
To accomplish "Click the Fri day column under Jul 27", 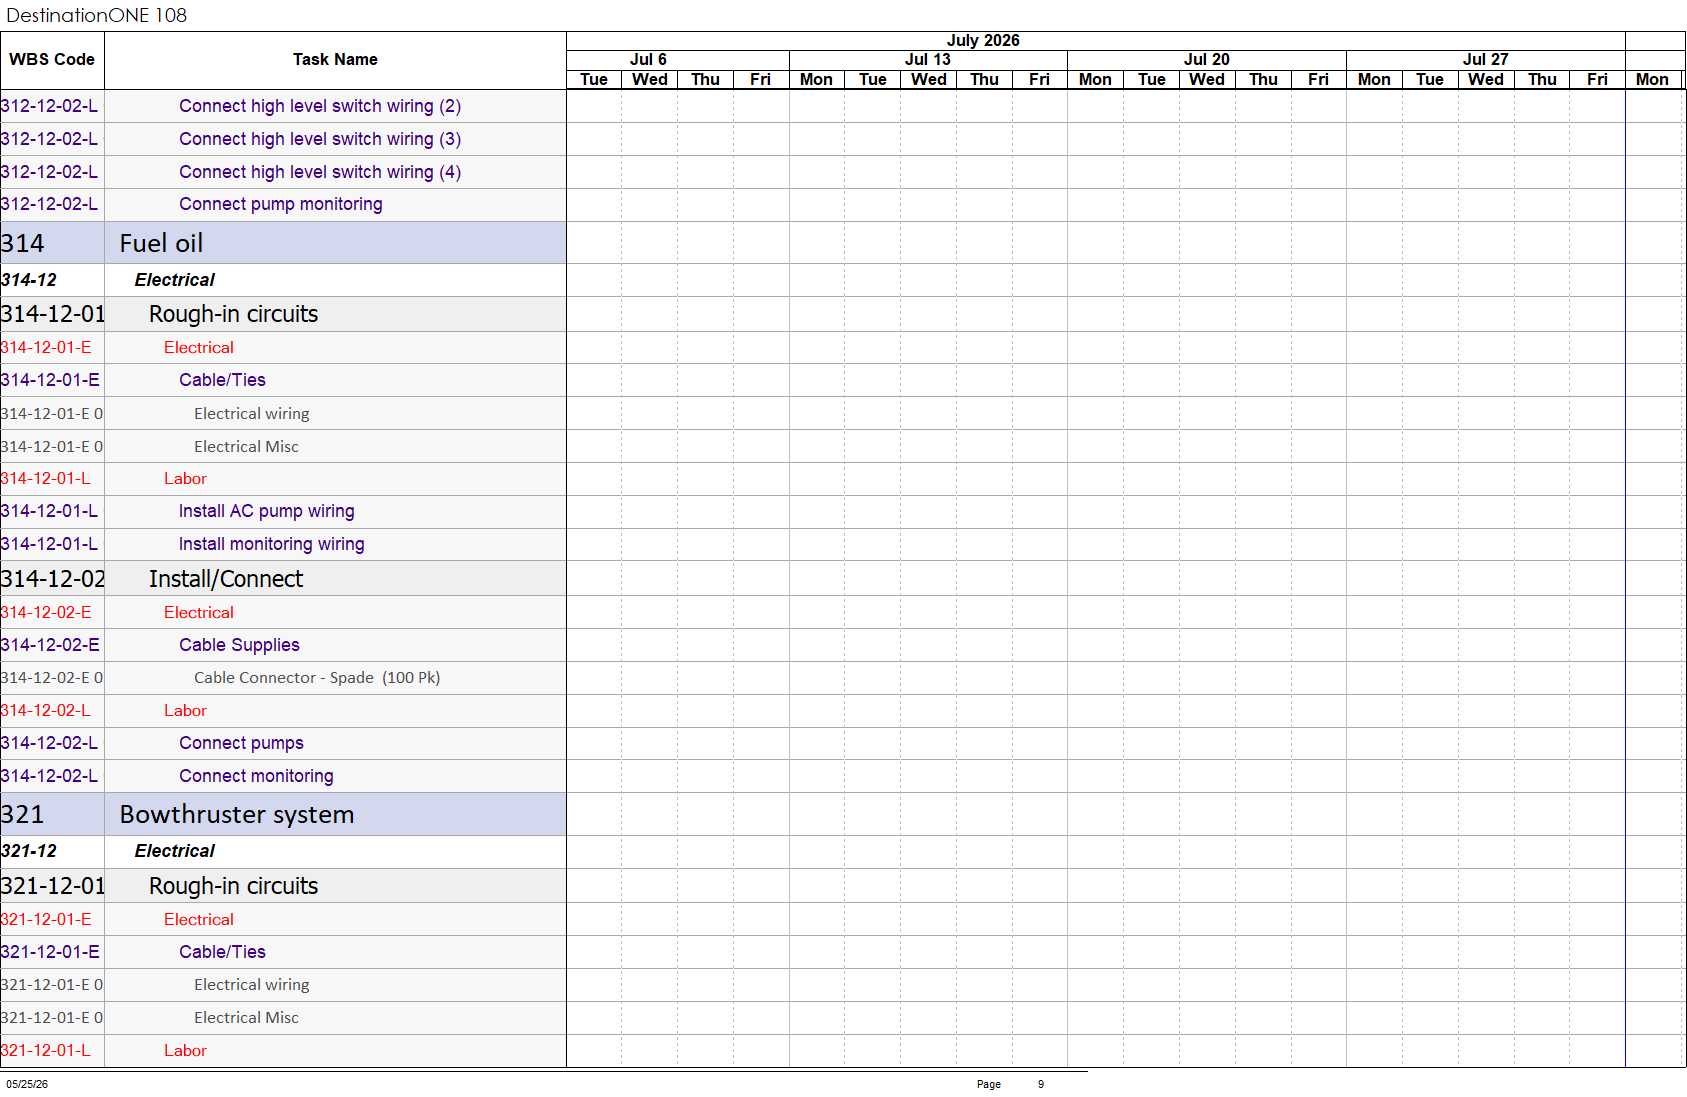I will click(1598, 80).
